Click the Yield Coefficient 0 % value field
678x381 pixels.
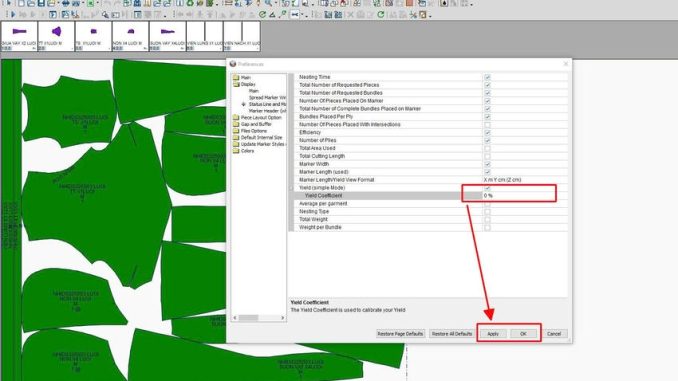coord(525,196)
